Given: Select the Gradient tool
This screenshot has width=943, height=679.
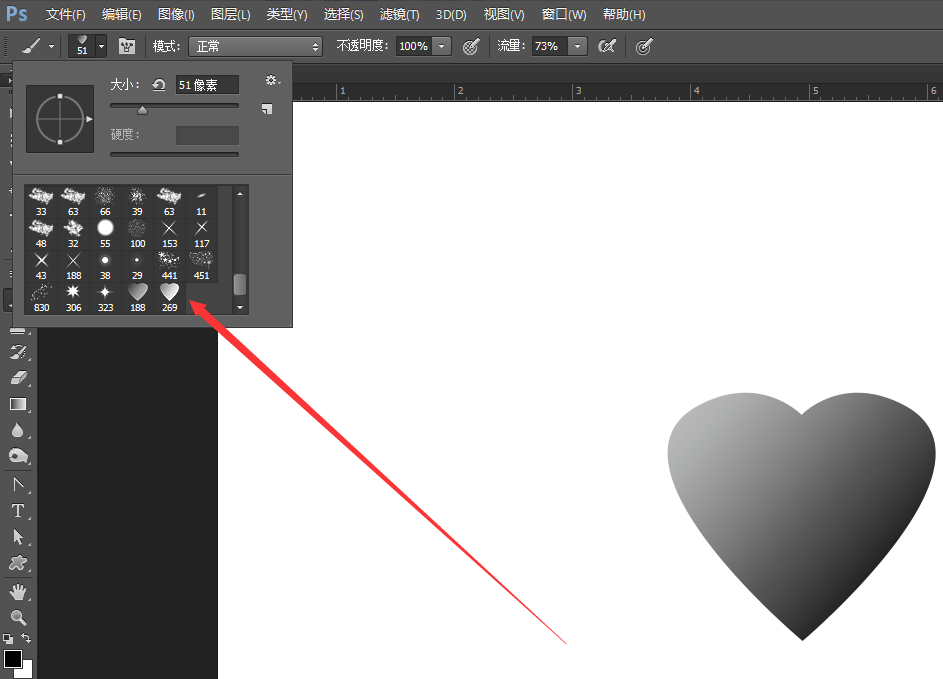Looking at the screenshot, I should (18, 404).
